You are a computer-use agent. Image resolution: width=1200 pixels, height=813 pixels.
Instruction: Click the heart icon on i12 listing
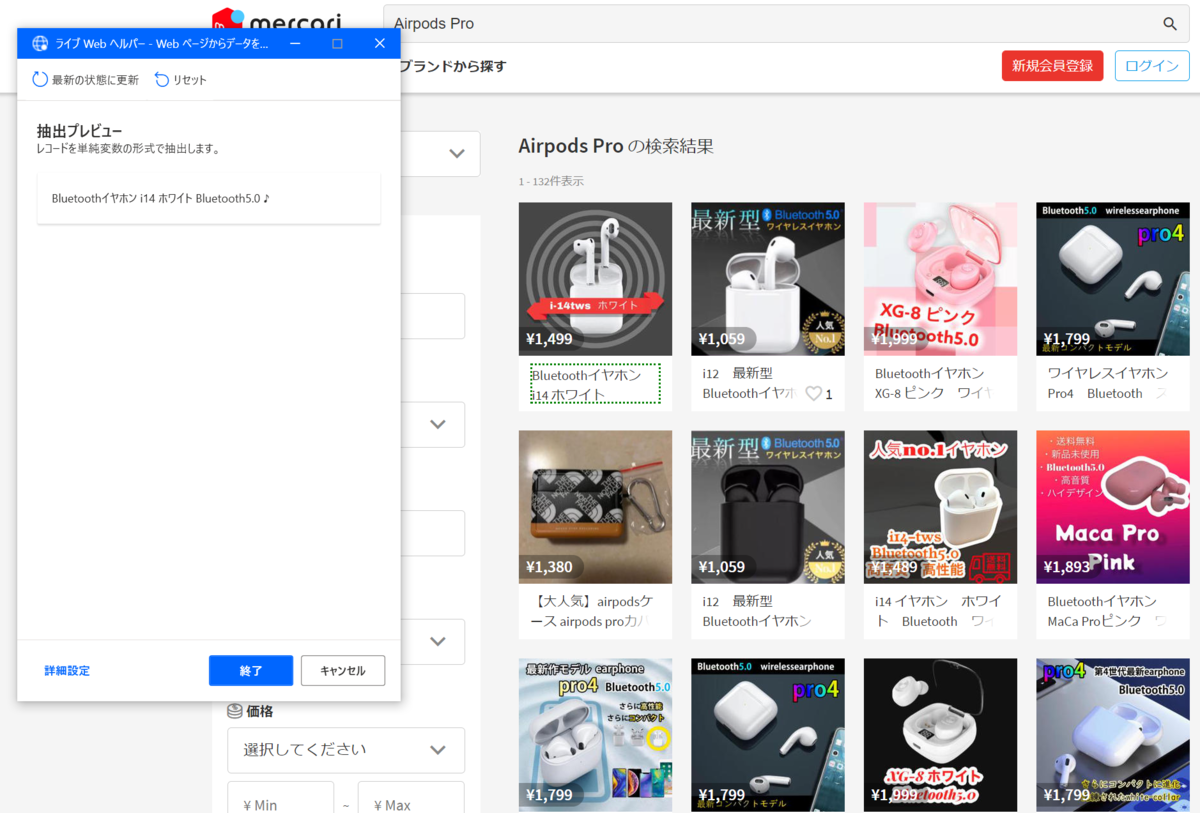point(814,393)
